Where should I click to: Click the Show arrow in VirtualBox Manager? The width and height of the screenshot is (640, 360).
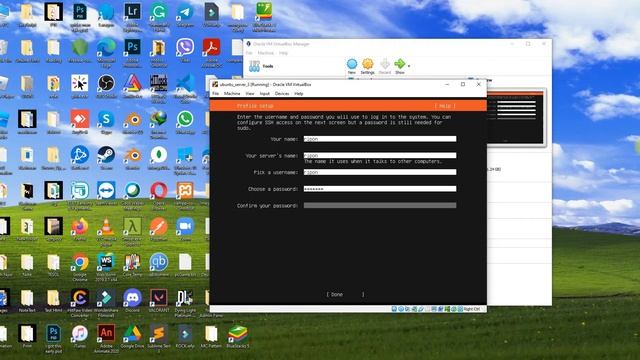point(400,66)
